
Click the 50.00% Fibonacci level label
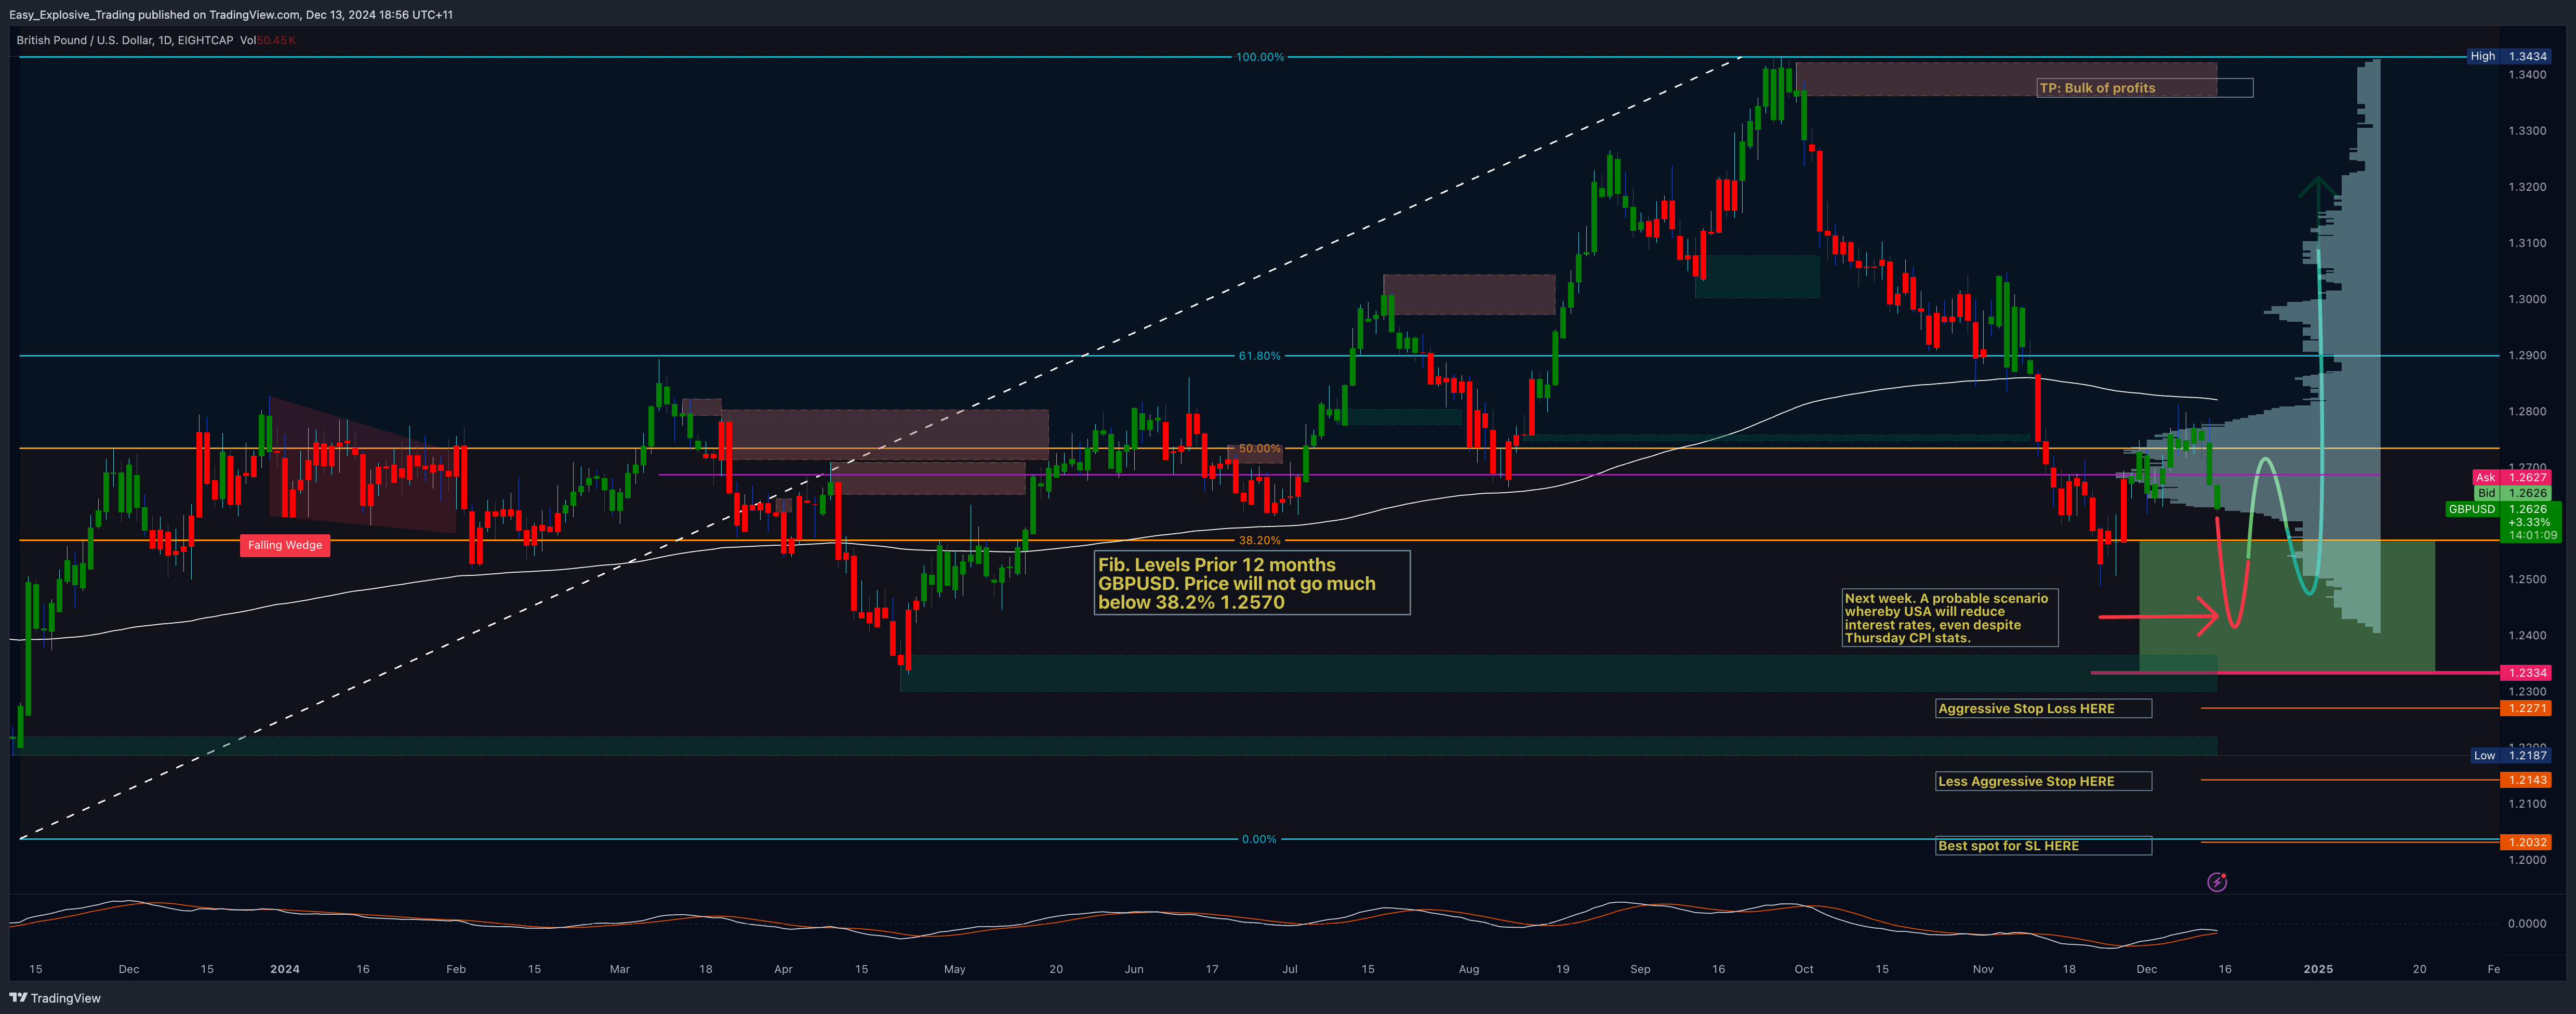[x=1259, y=448]
